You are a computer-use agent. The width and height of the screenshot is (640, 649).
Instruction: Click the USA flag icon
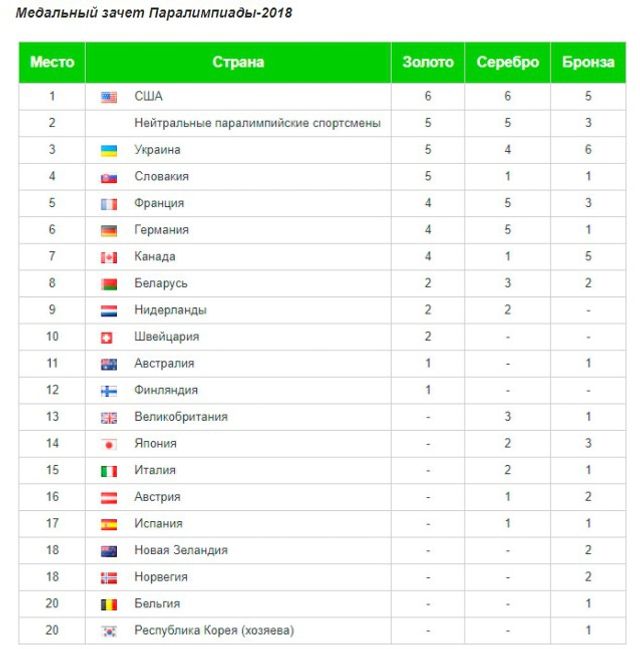[x=109, y=97]
